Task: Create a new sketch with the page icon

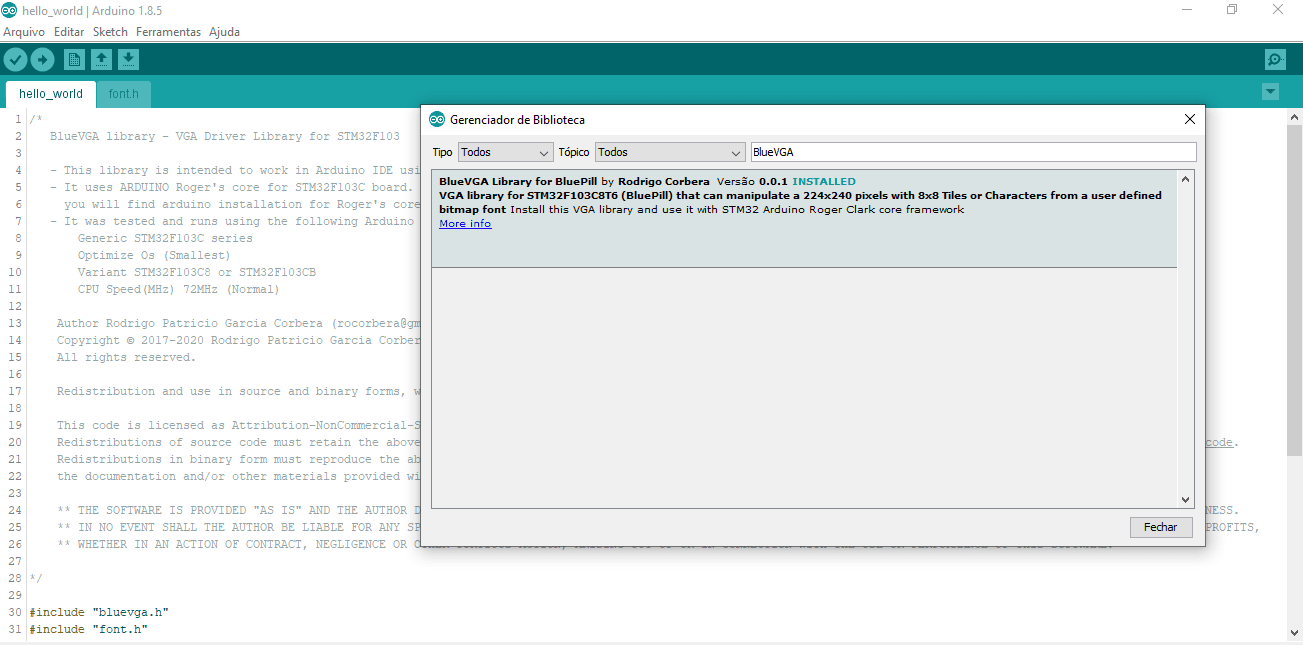Action: point(74,60)
